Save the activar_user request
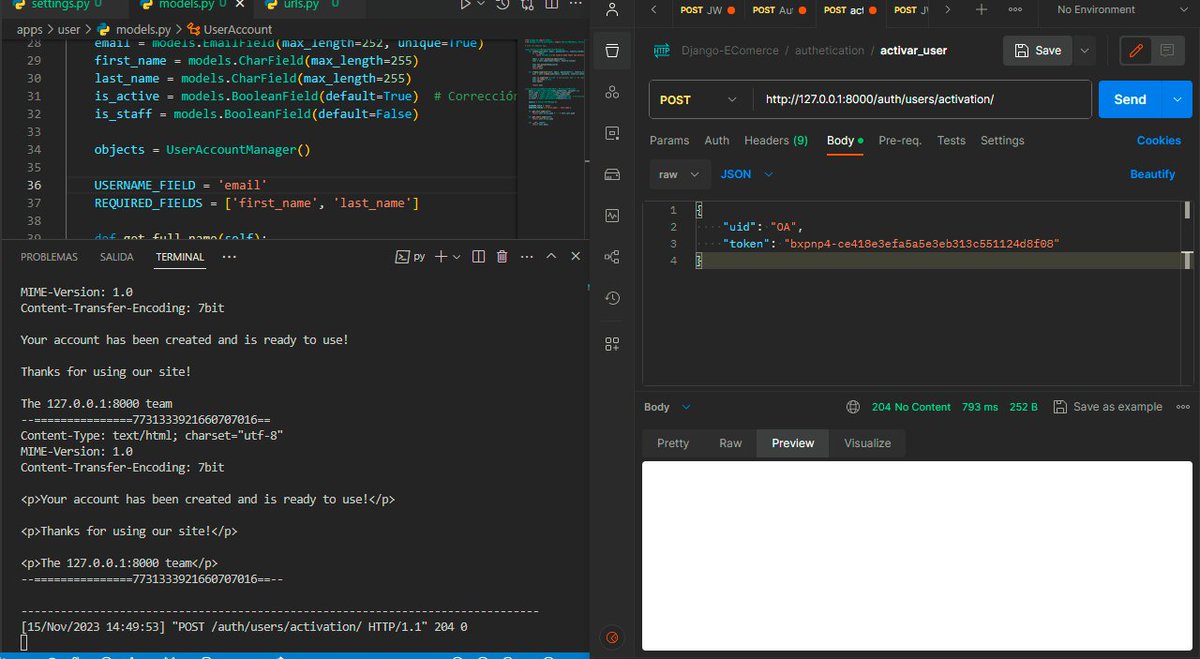 point(1038,50)
